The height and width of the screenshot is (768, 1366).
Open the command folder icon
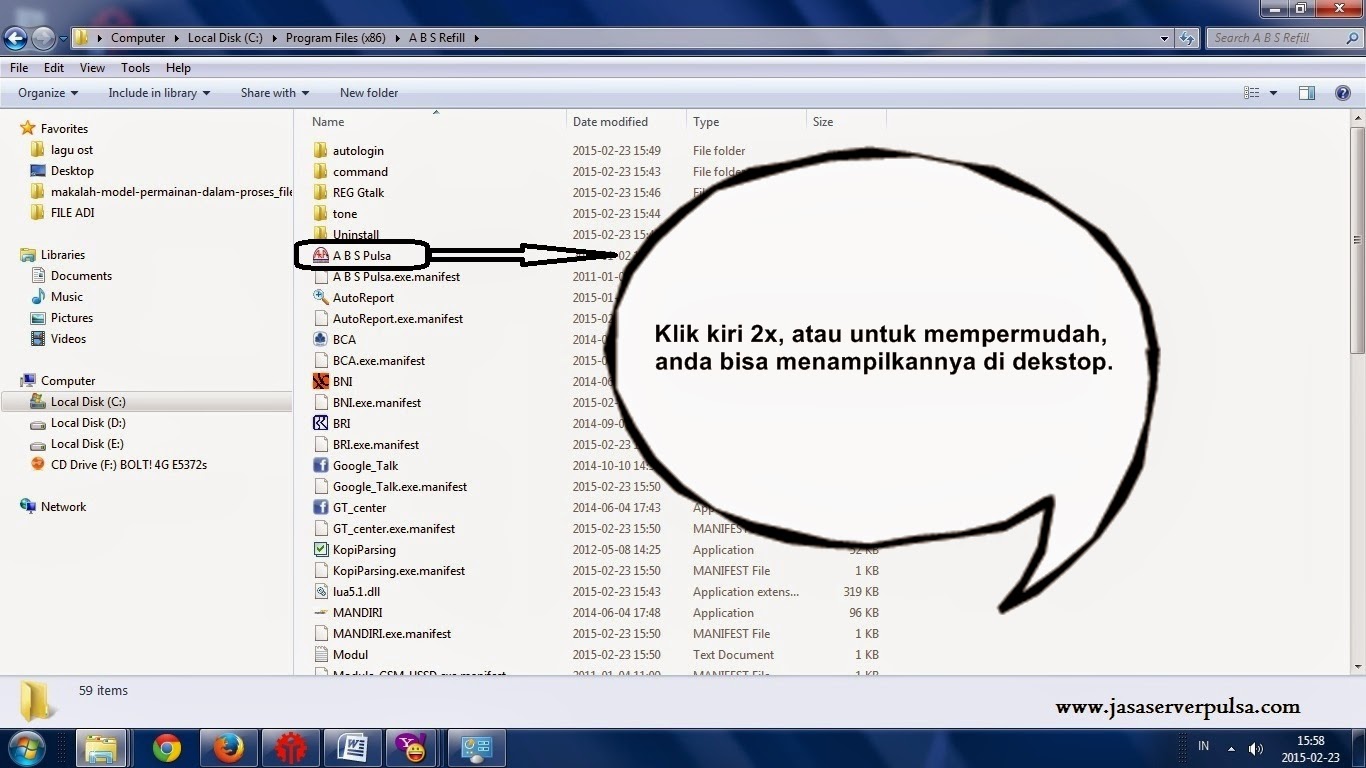click(x=320, y=171)
